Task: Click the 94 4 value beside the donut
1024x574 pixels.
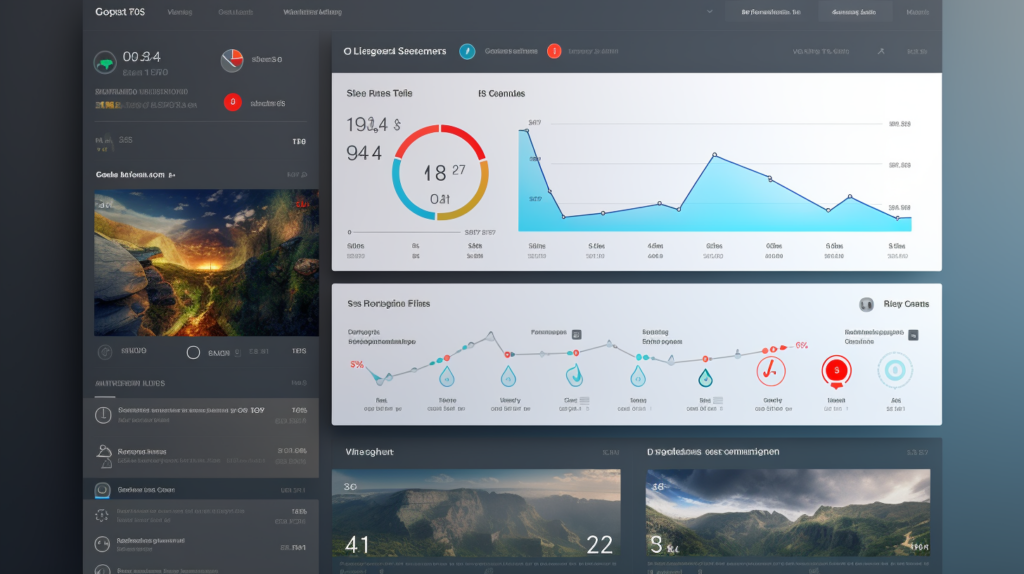Action: point(364,153)
